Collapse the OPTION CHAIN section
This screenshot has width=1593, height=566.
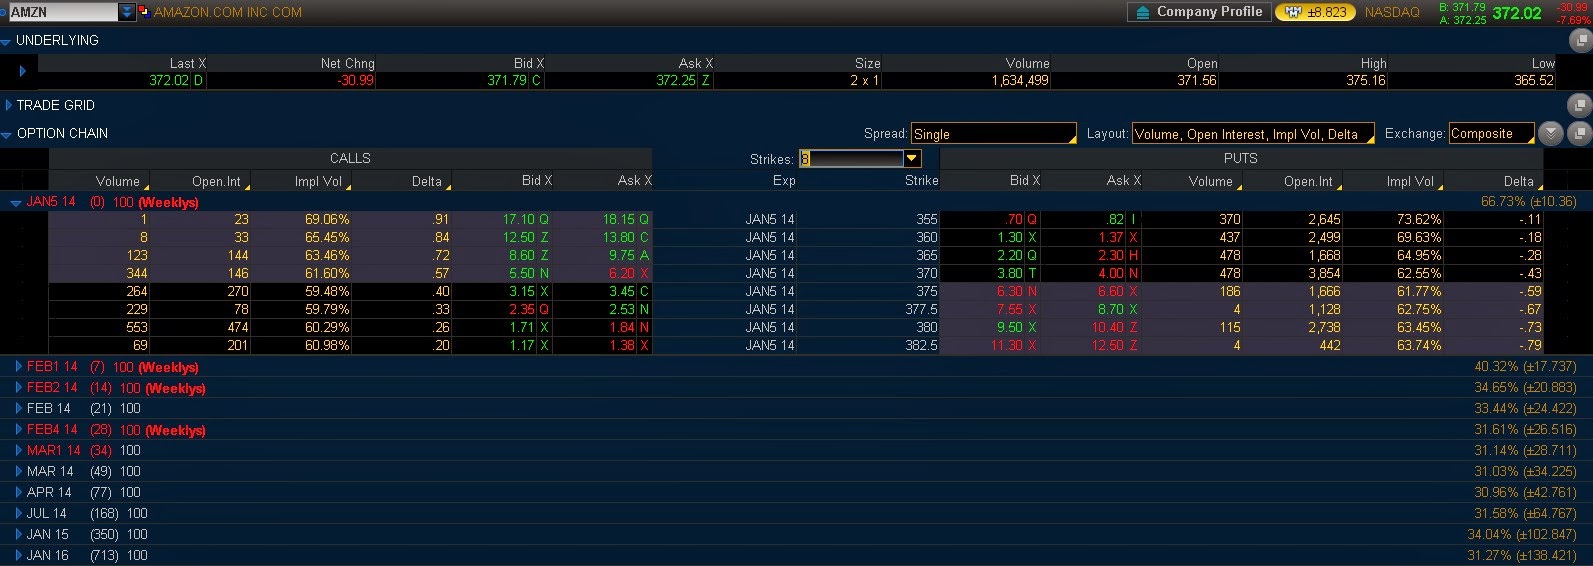click(x=6, y=134)
